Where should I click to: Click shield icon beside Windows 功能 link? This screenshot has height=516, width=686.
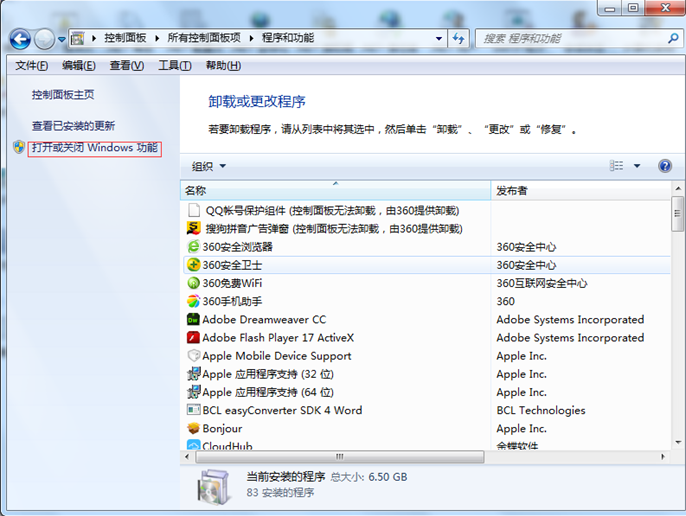point(19,147)
